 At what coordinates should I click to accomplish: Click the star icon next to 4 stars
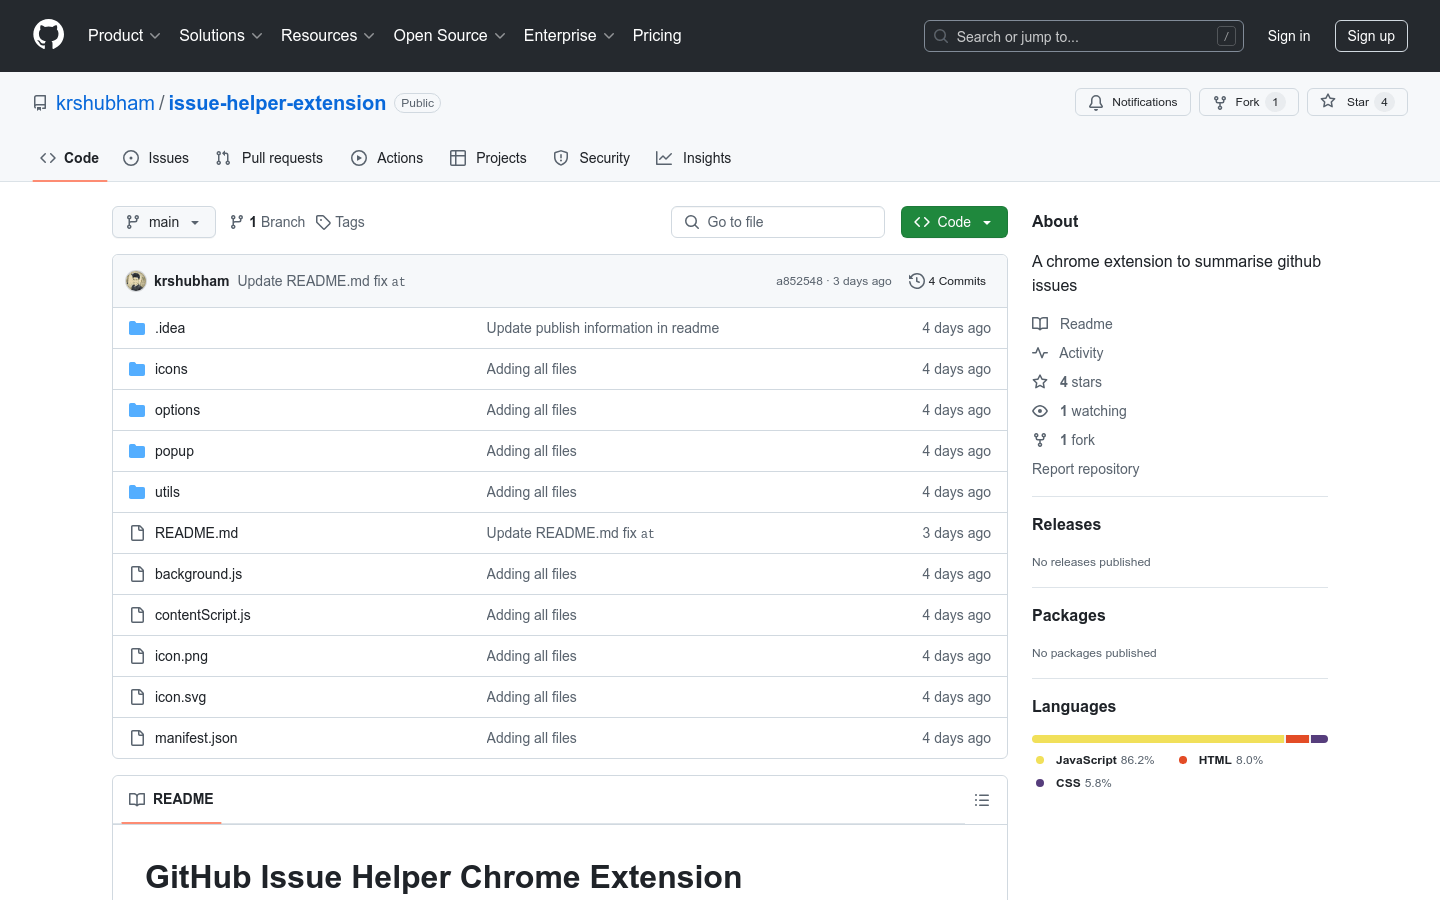coord(1040,382)
